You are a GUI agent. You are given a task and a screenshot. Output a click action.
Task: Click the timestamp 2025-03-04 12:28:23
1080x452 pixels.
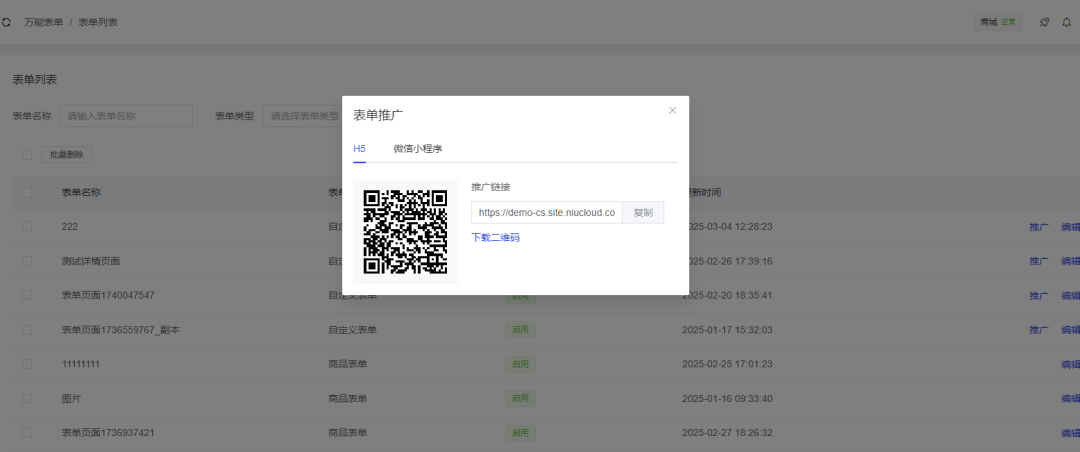733,227
